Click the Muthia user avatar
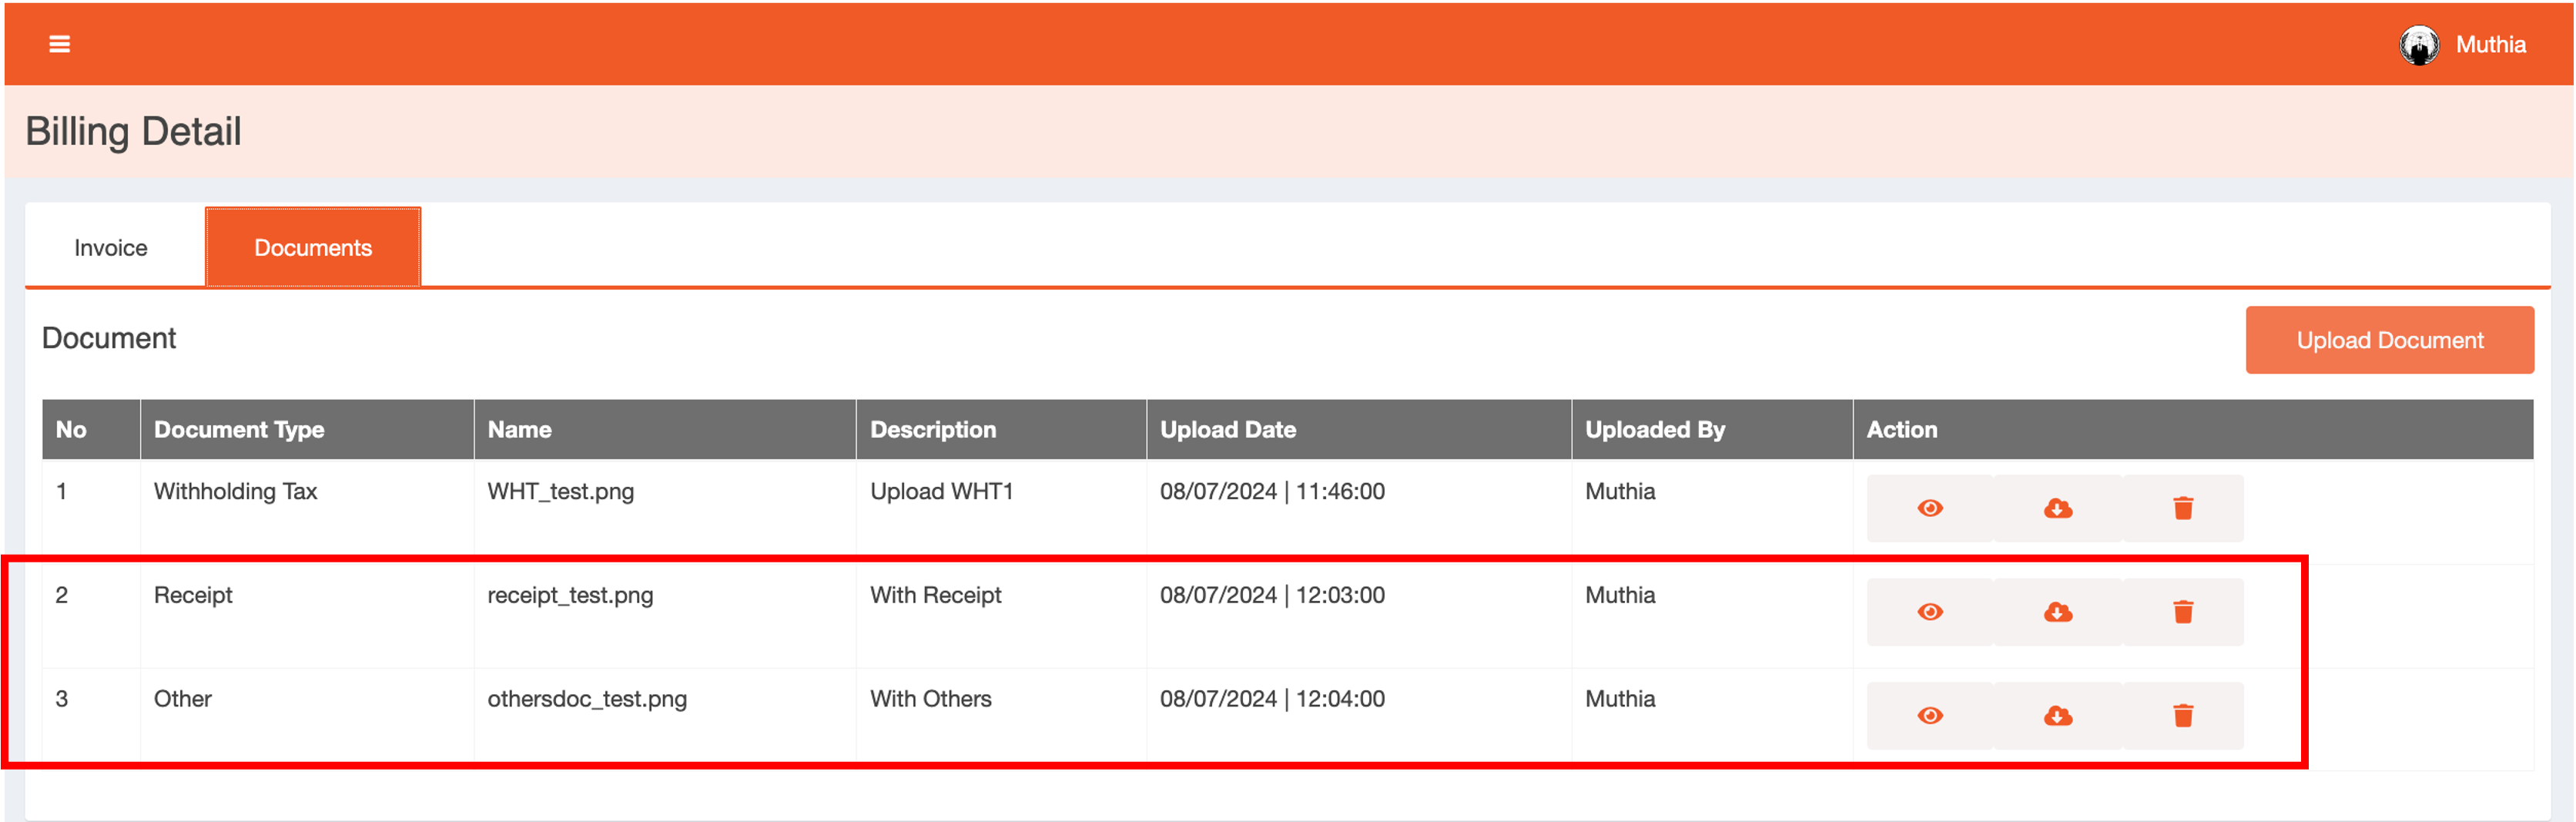2576x822 pixels. click(x=2418, y=45)
